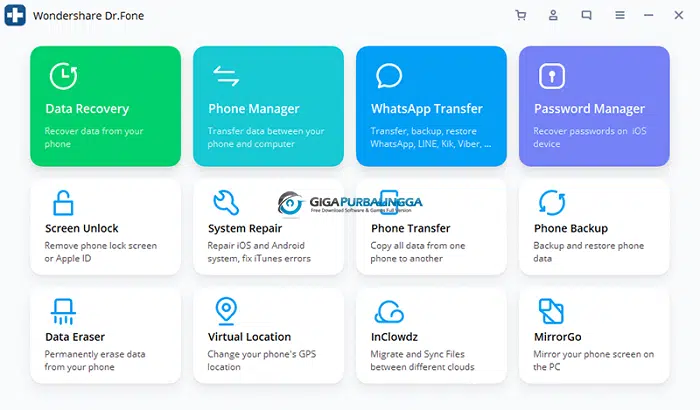Click the Wondershare Dr.Fone title text

click(x=88, y=16)
